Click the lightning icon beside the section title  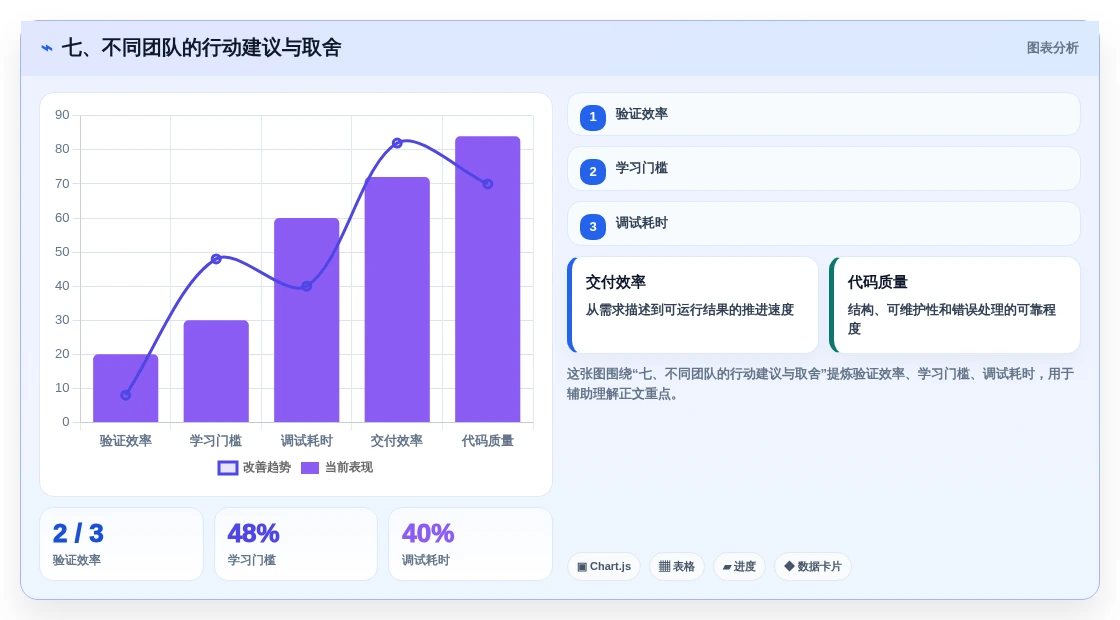pyautogui.click(x=47, y=49)
